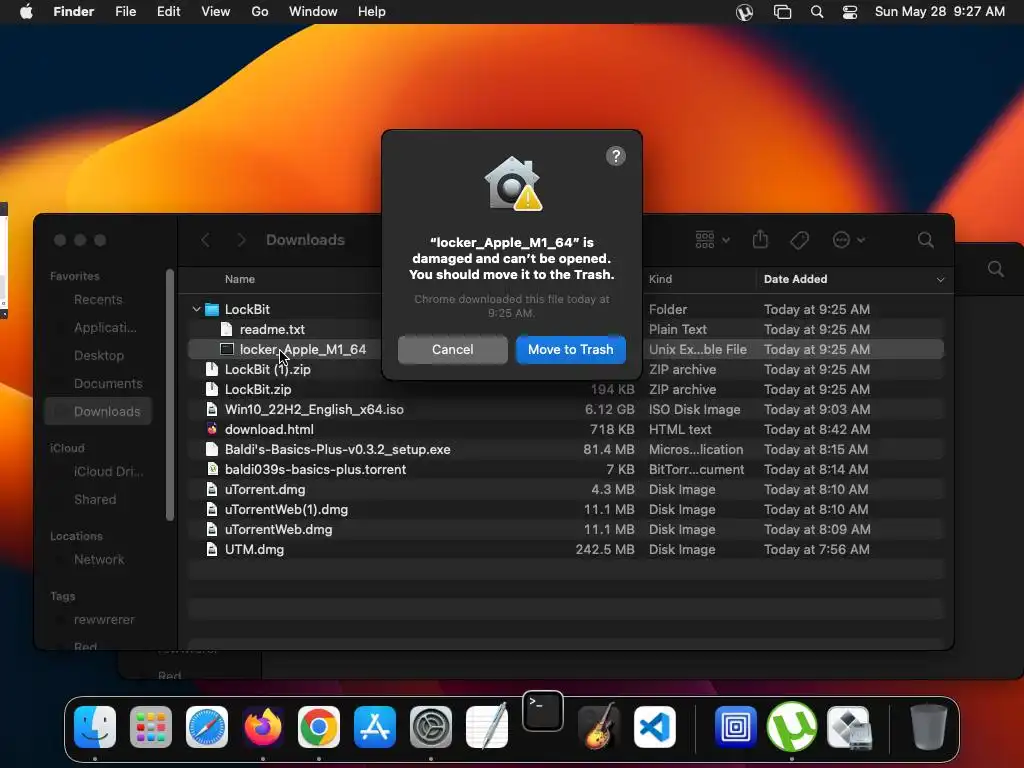
Task: Select Documents in the sidebar
Action: tap(108, 383)
